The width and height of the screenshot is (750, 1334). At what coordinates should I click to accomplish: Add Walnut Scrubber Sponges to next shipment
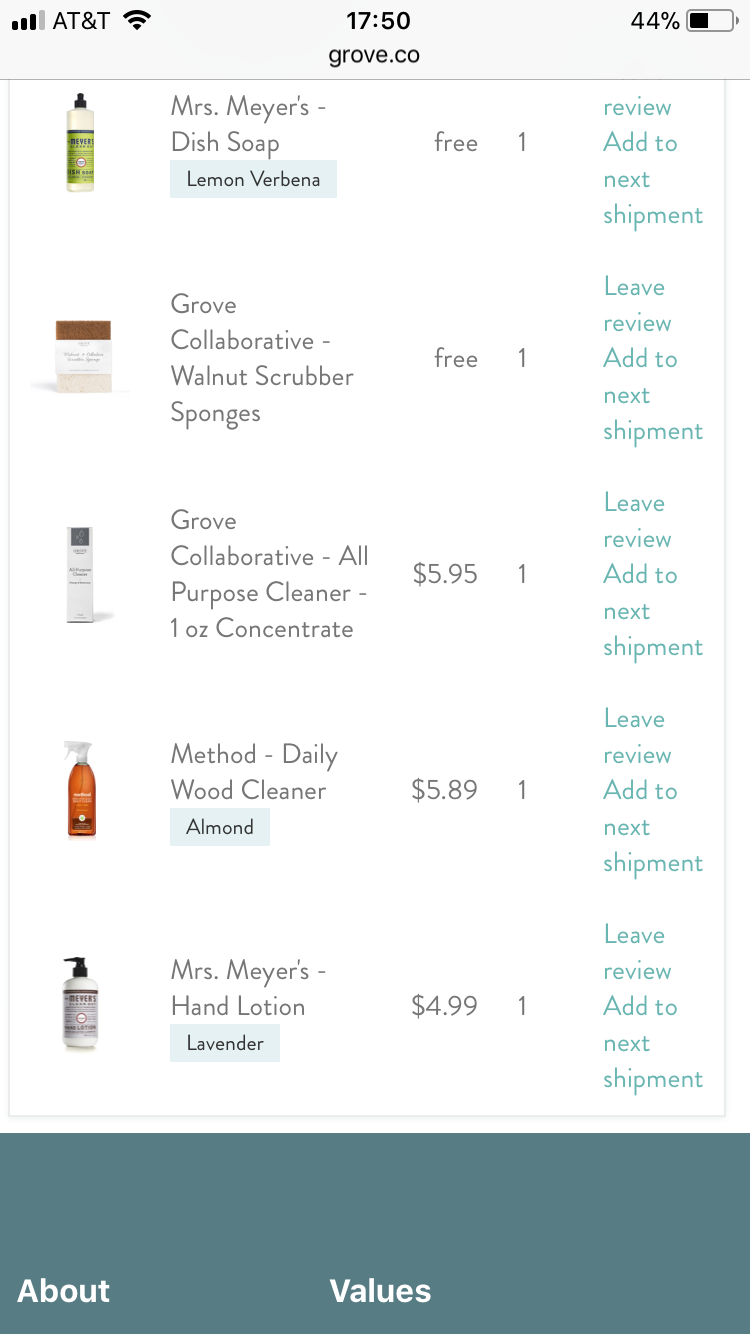coord(652,395)
